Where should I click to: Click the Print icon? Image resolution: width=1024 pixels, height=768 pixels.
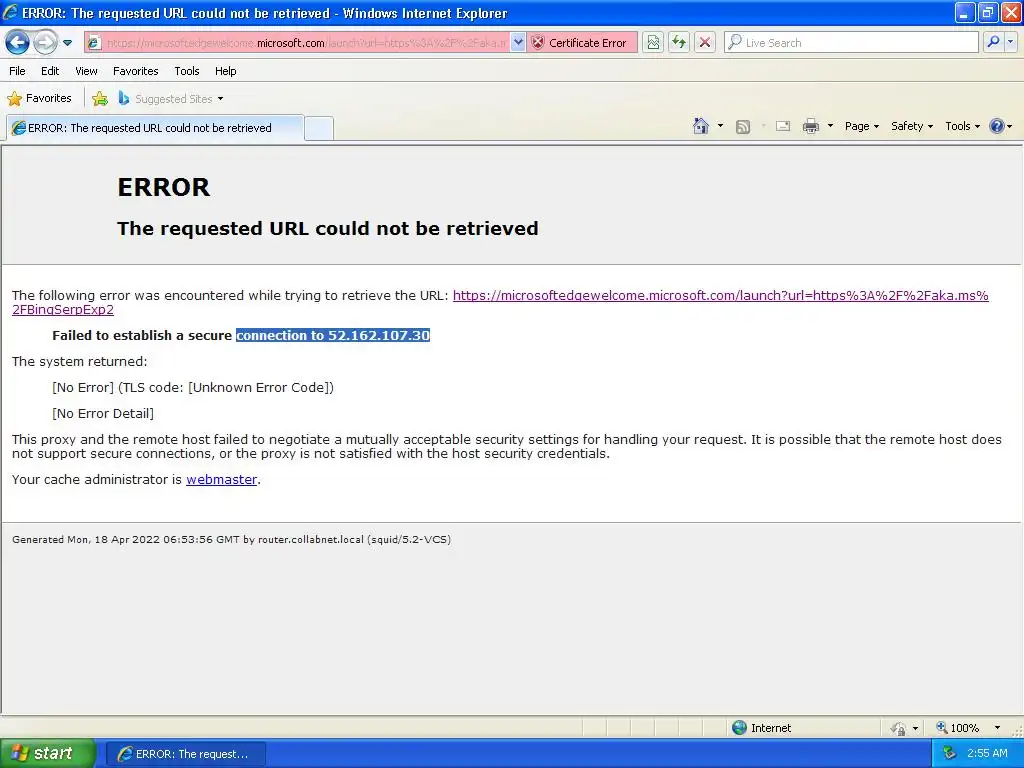click(810, 126)
